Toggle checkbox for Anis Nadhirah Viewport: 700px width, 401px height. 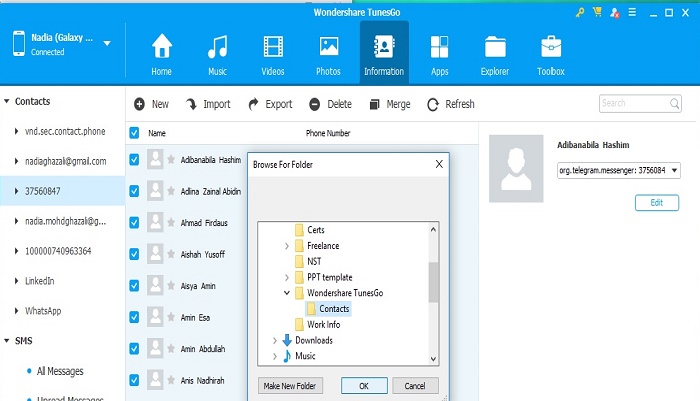click(x=134, y=379)
